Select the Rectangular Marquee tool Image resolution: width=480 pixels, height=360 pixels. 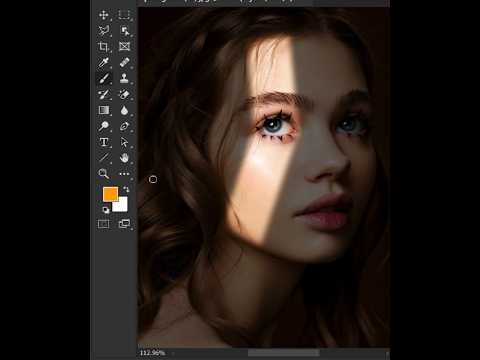[x=124, y=15]
